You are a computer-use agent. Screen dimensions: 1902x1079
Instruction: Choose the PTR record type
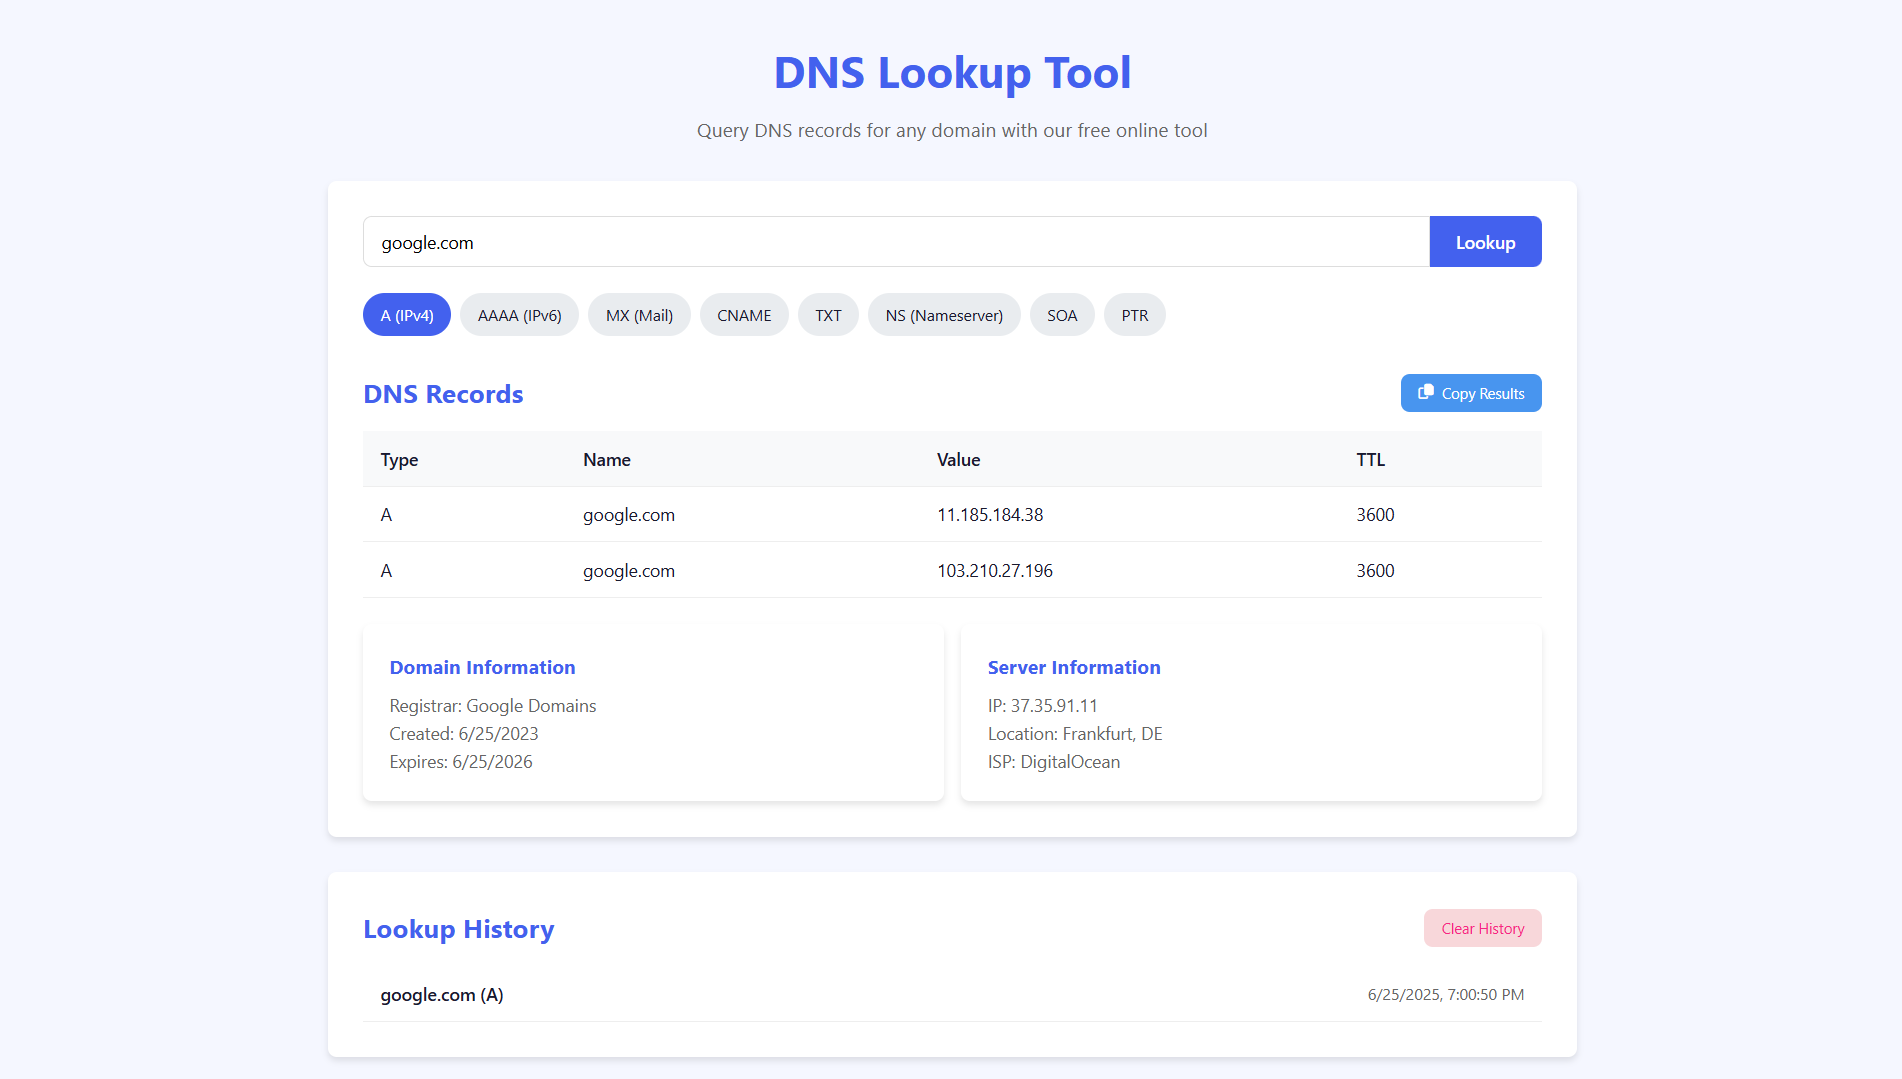[x=1135, y=315]
